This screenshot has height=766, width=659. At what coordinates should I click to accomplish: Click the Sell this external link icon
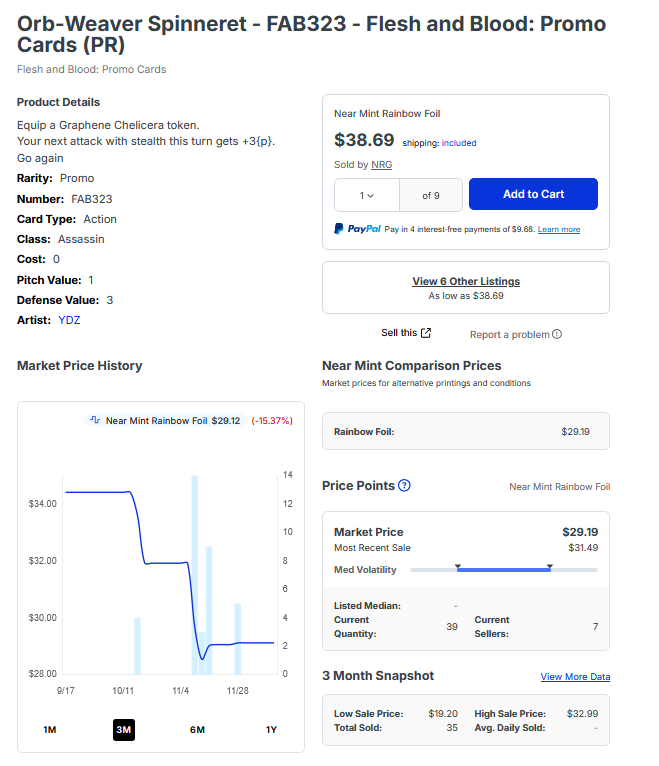[426, 333]
